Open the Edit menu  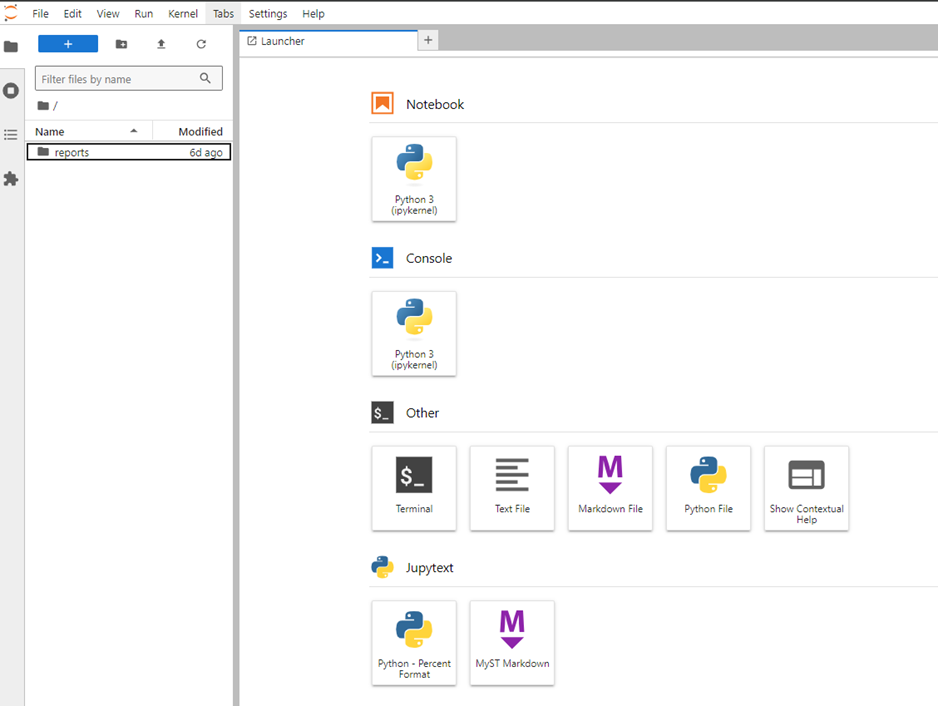(72, 13)
